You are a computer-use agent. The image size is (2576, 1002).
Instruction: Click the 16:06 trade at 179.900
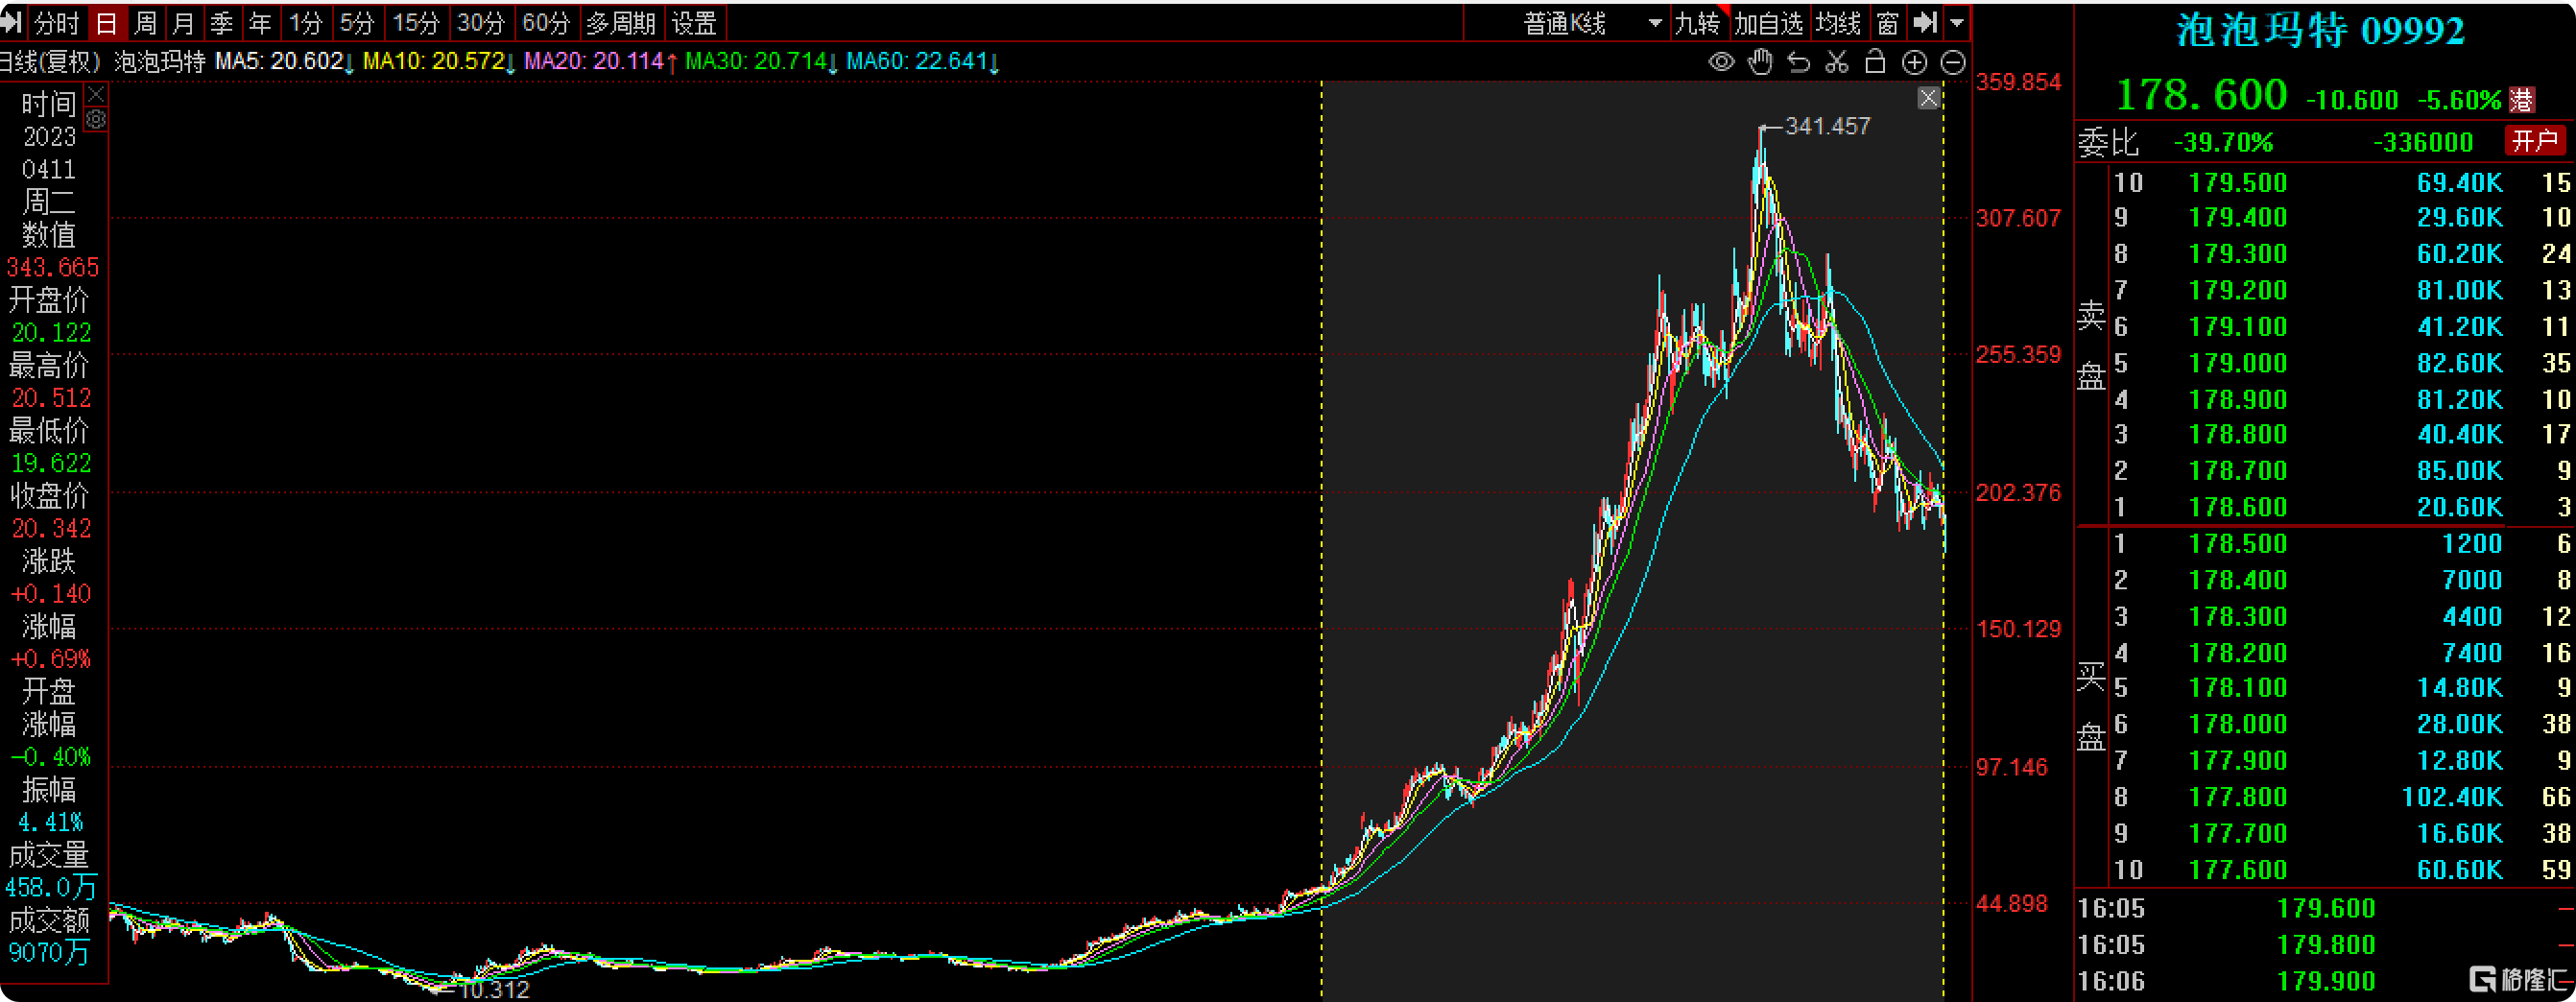[x=2325, y=981]
